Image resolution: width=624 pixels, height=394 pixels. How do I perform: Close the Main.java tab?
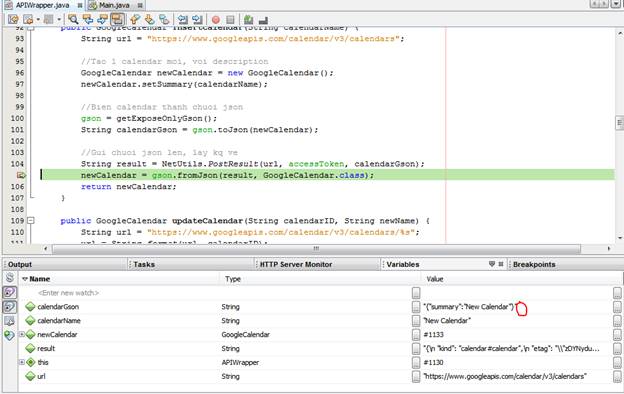coord(140,5)
